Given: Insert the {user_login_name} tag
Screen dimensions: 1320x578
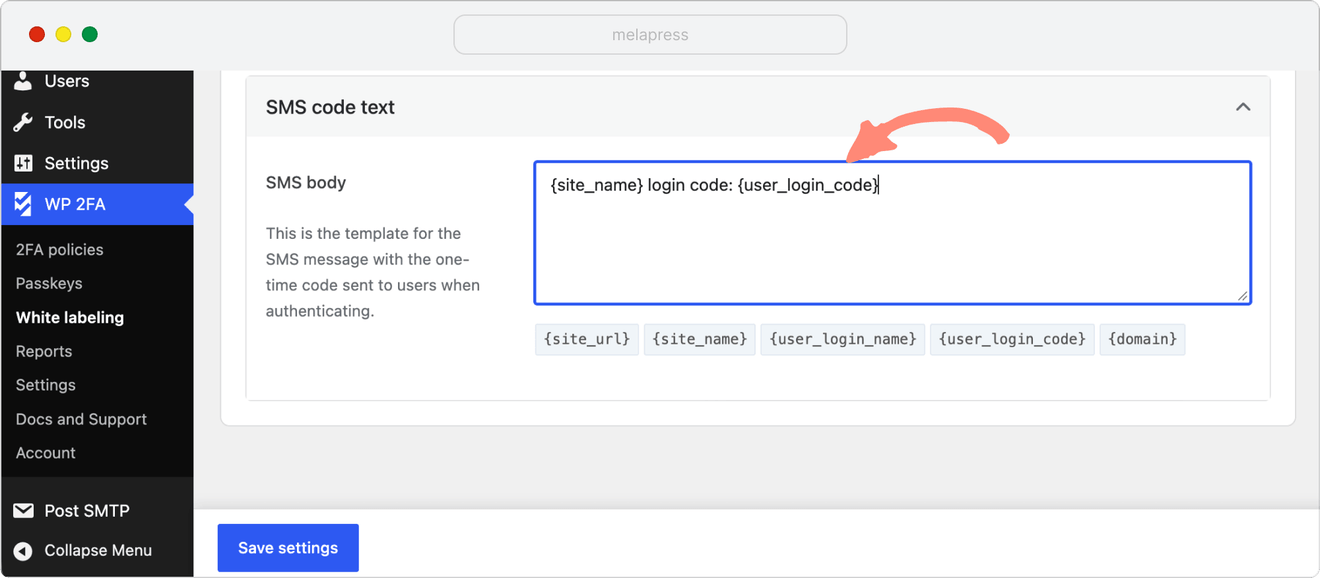Looking at the screenshot, I should coord(843,339).
